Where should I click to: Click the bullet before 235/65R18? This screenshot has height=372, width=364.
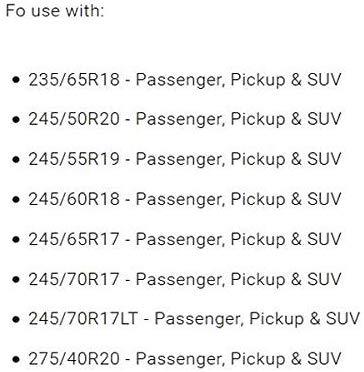point(15,80)
